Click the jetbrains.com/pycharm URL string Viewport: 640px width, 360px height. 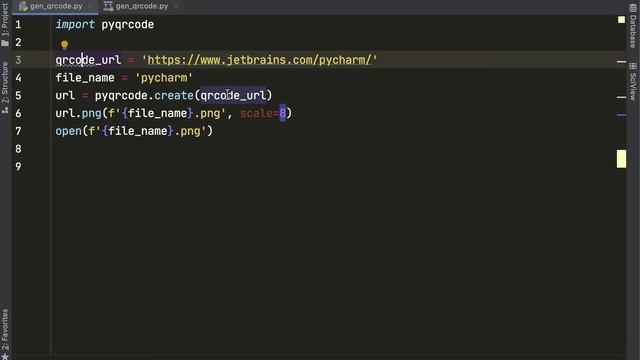pos(259,60)
